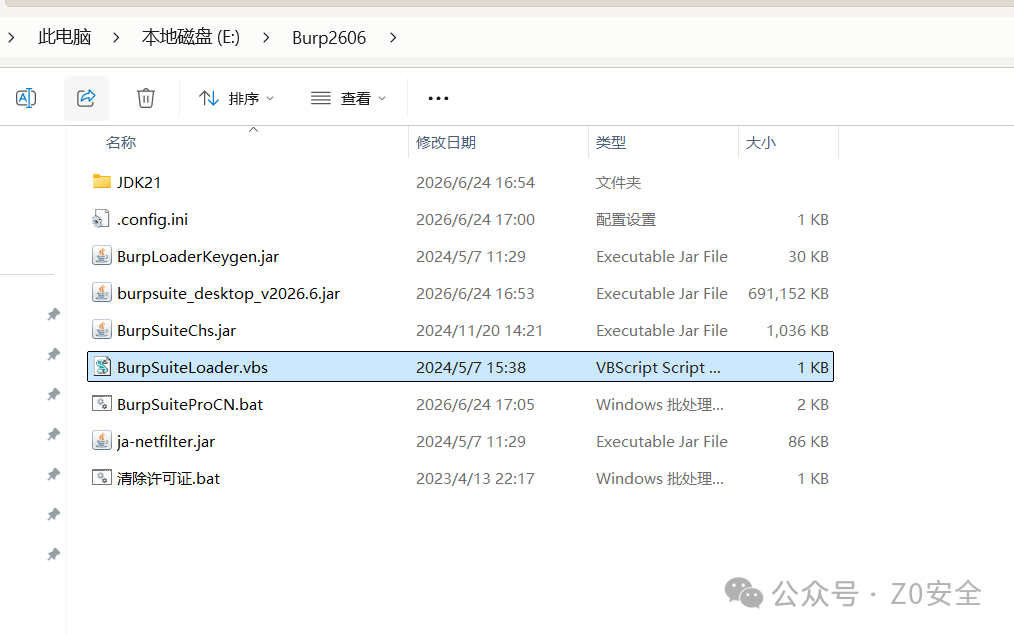Click the burpsuite_desktop_v2026.6.jar file name
Screen dimensions: 1014x635
[228, 294]
